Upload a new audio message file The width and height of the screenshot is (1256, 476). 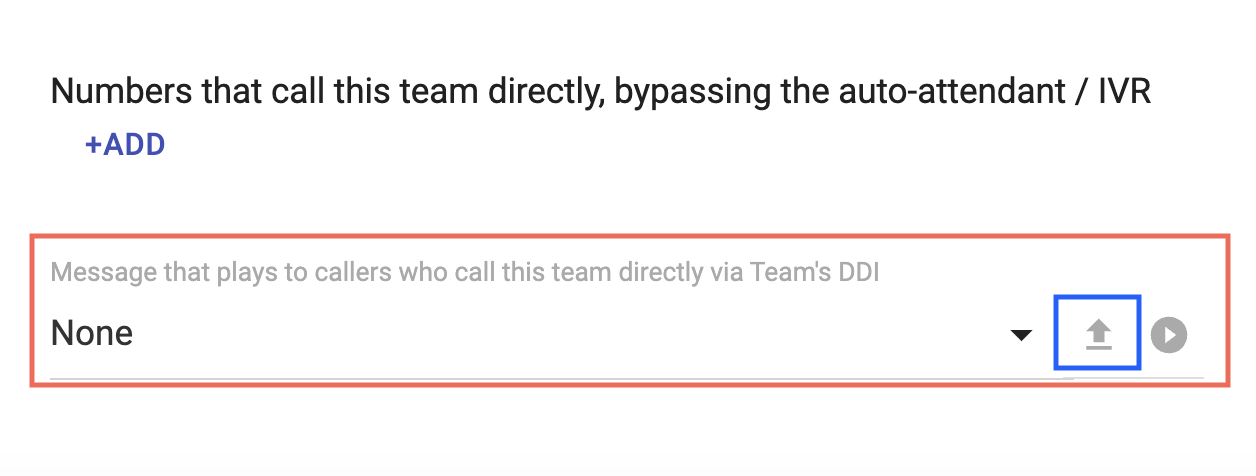click(1099, 334)
